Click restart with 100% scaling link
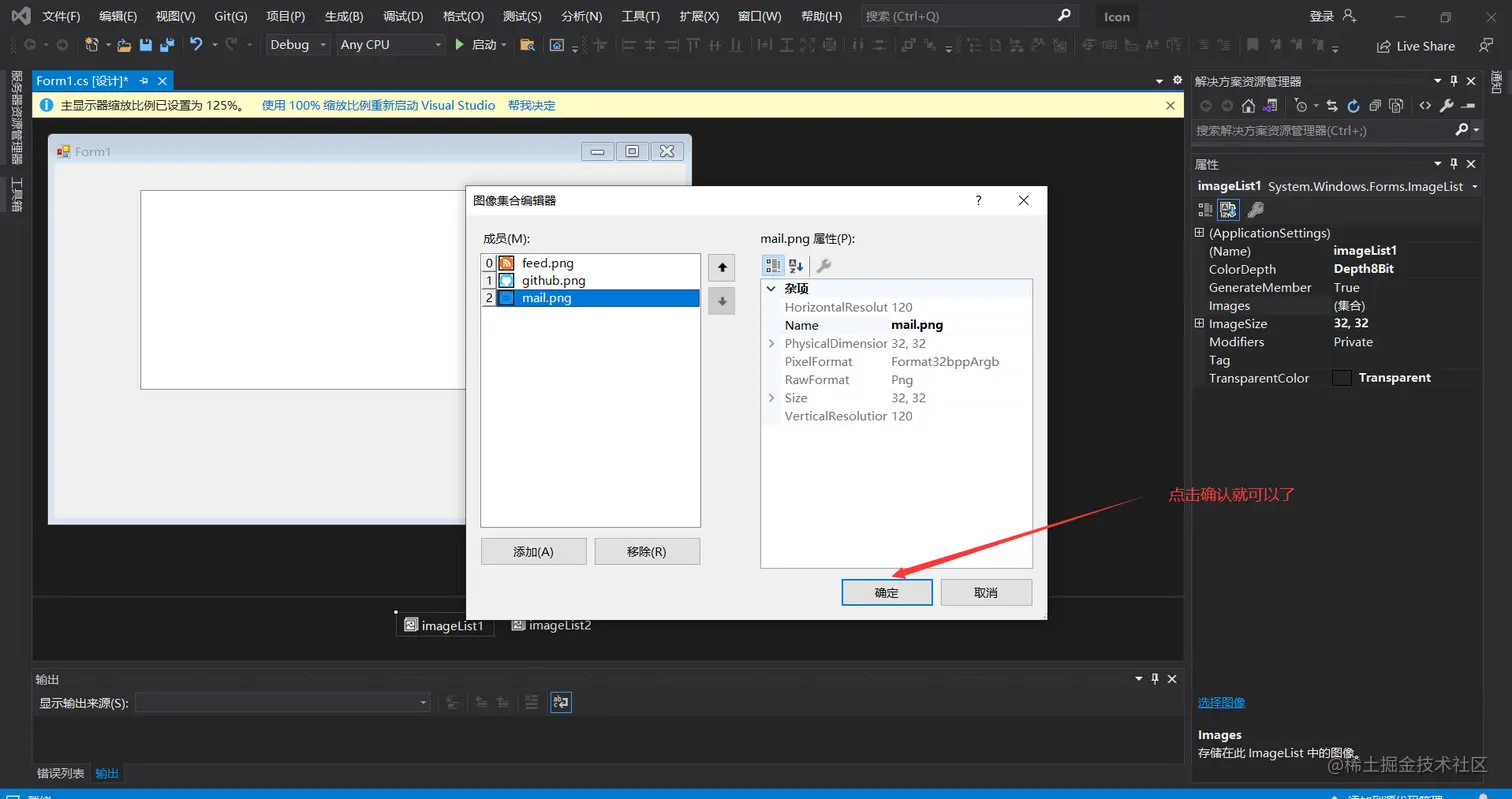This screenshot has width=1512, height=799. point(378,105)
